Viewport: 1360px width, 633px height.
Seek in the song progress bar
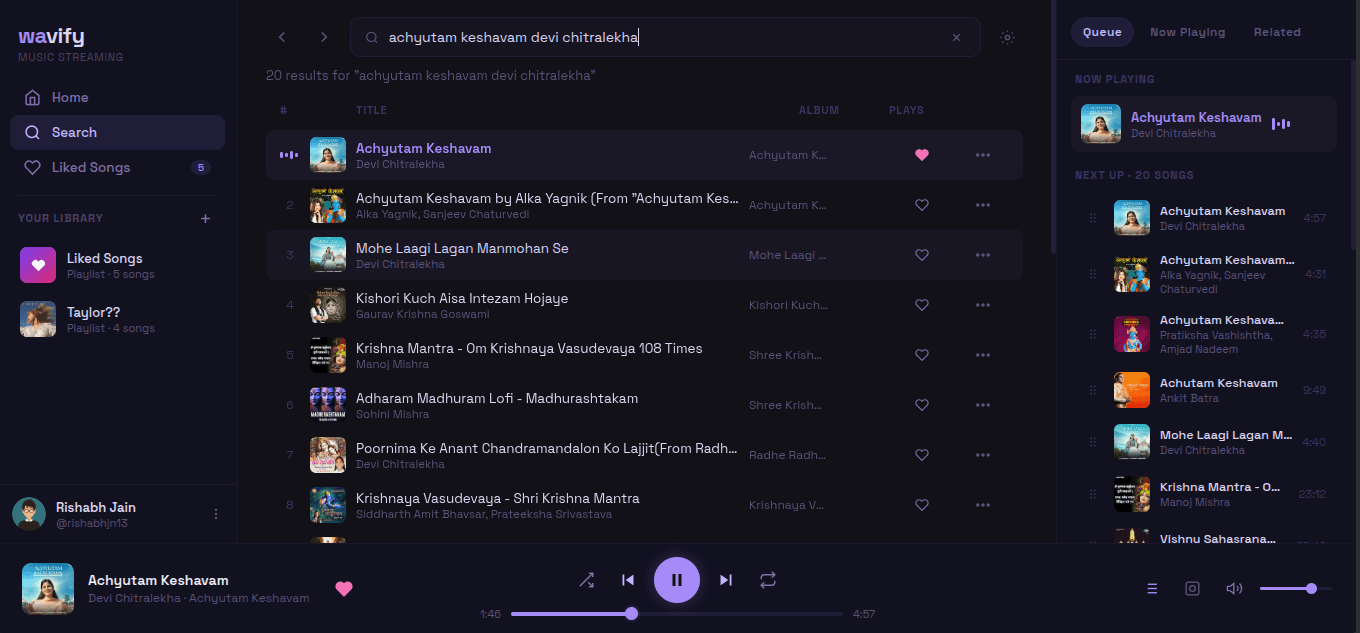tap(675, 614)
